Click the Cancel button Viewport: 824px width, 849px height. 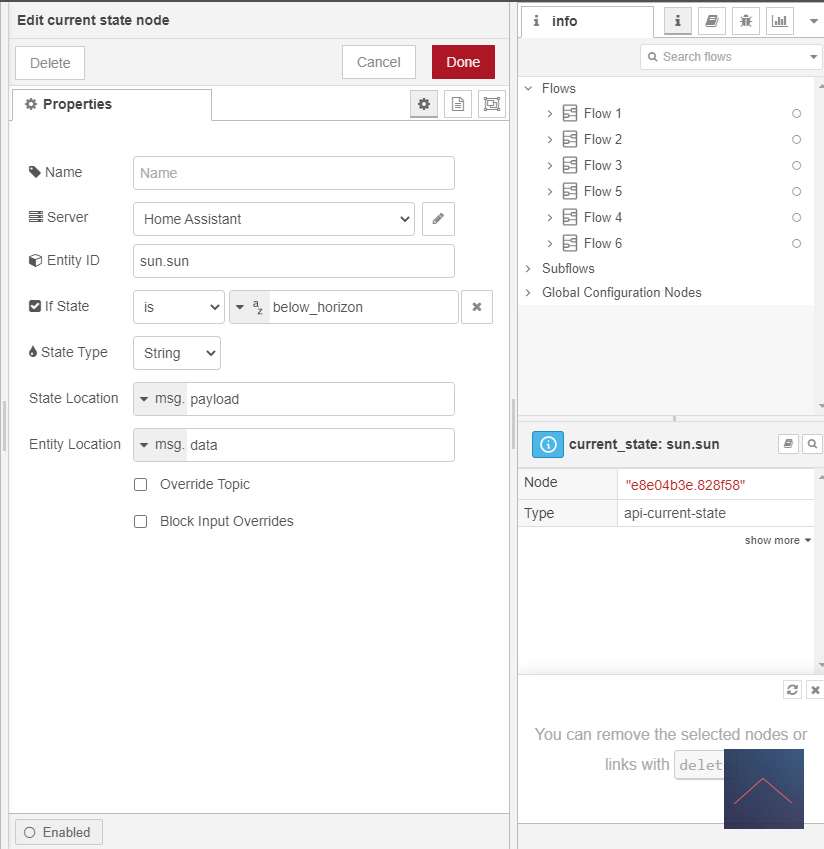[378, 62]
